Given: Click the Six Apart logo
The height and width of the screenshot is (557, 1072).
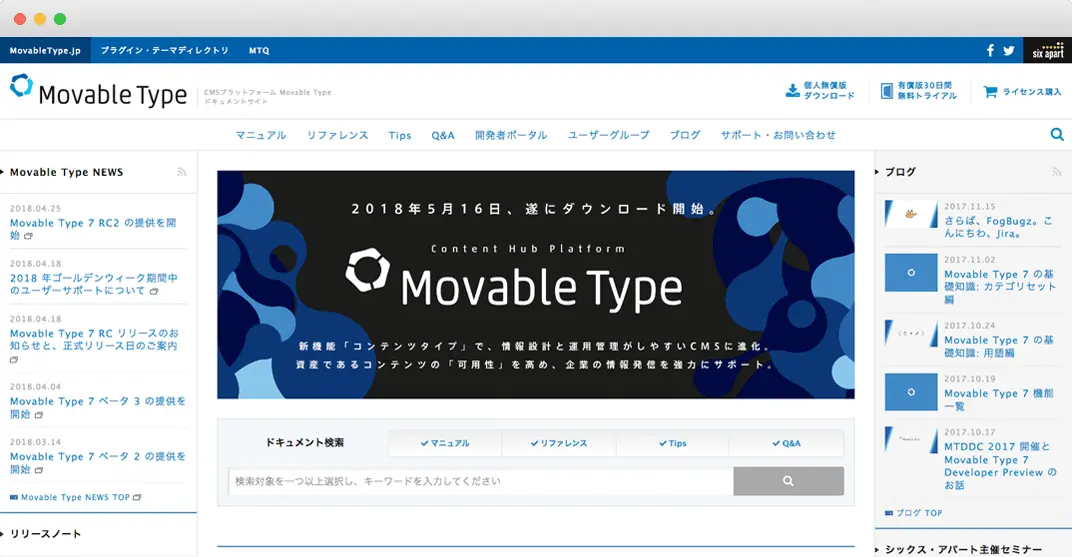Looking at the screenshot, I should [1047, 50].
